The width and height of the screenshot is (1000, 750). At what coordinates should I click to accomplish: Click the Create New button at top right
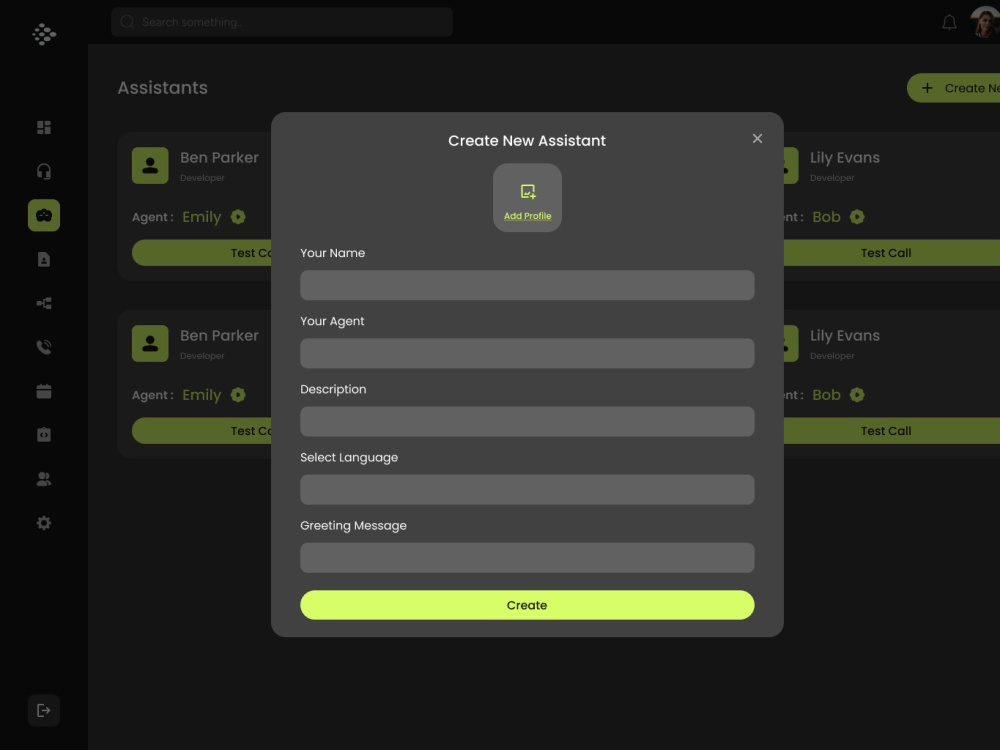pos(953,88)
